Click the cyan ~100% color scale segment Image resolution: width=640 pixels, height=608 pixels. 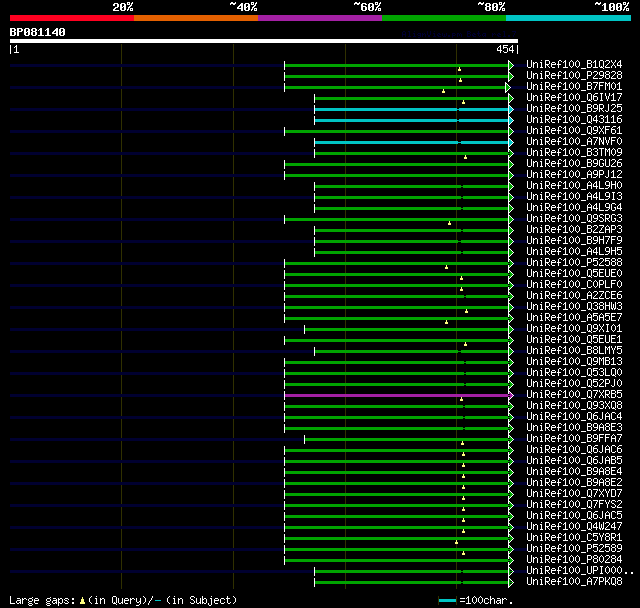click(x=568, y=18)
